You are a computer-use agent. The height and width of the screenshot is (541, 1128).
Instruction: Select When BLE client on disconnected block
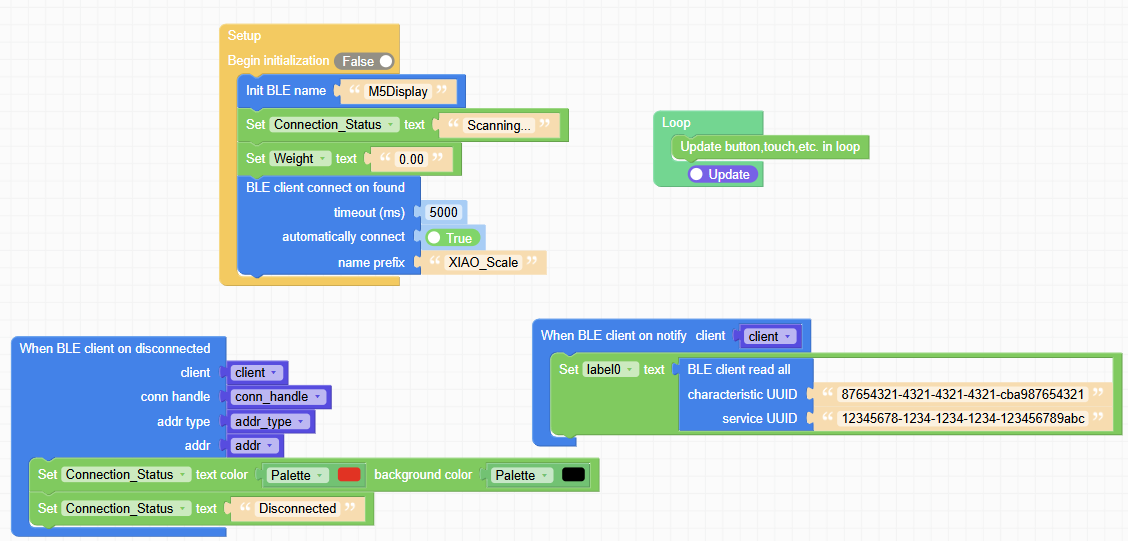[x=114, y=348]
